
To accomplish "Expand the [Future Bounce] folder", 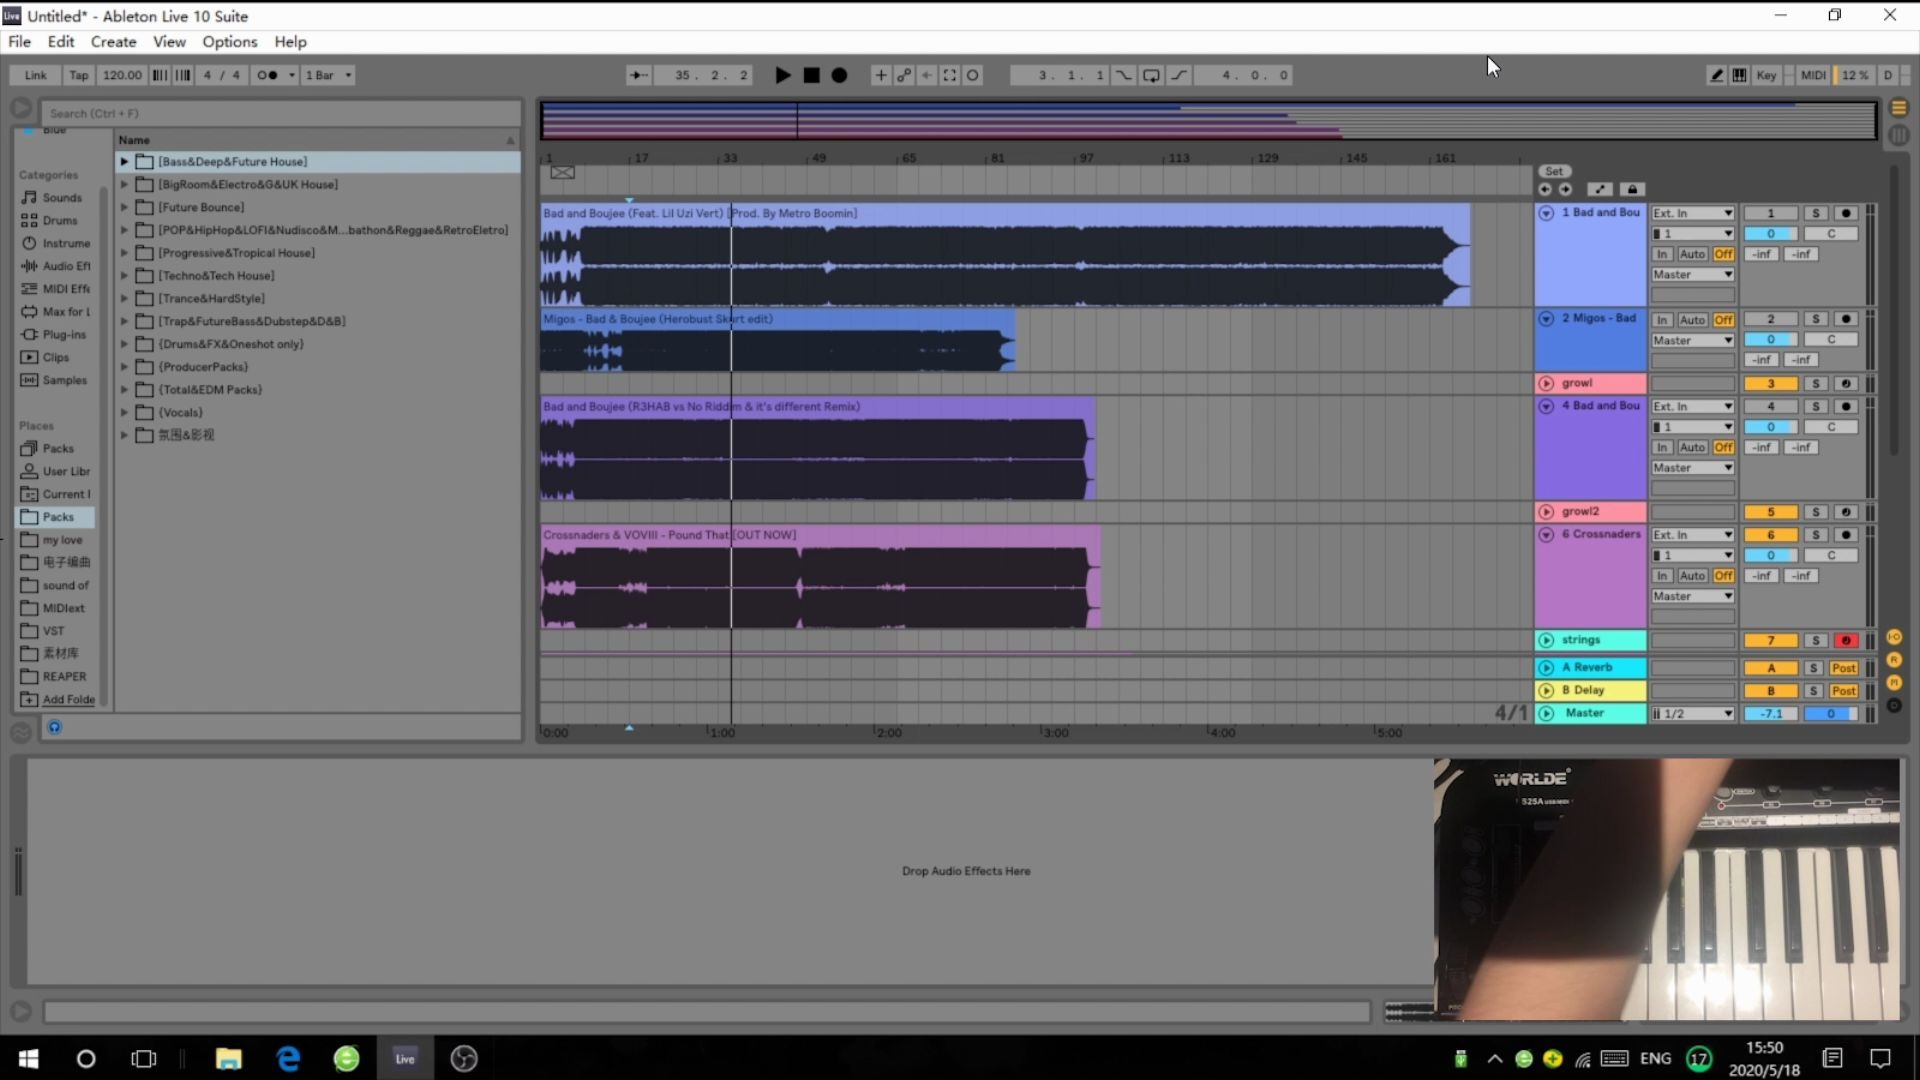I will (124, 207).
